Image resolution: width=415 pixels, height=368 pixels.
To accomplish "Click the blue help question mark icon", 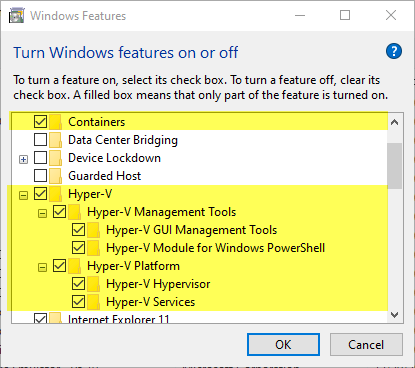I will 394,51.
